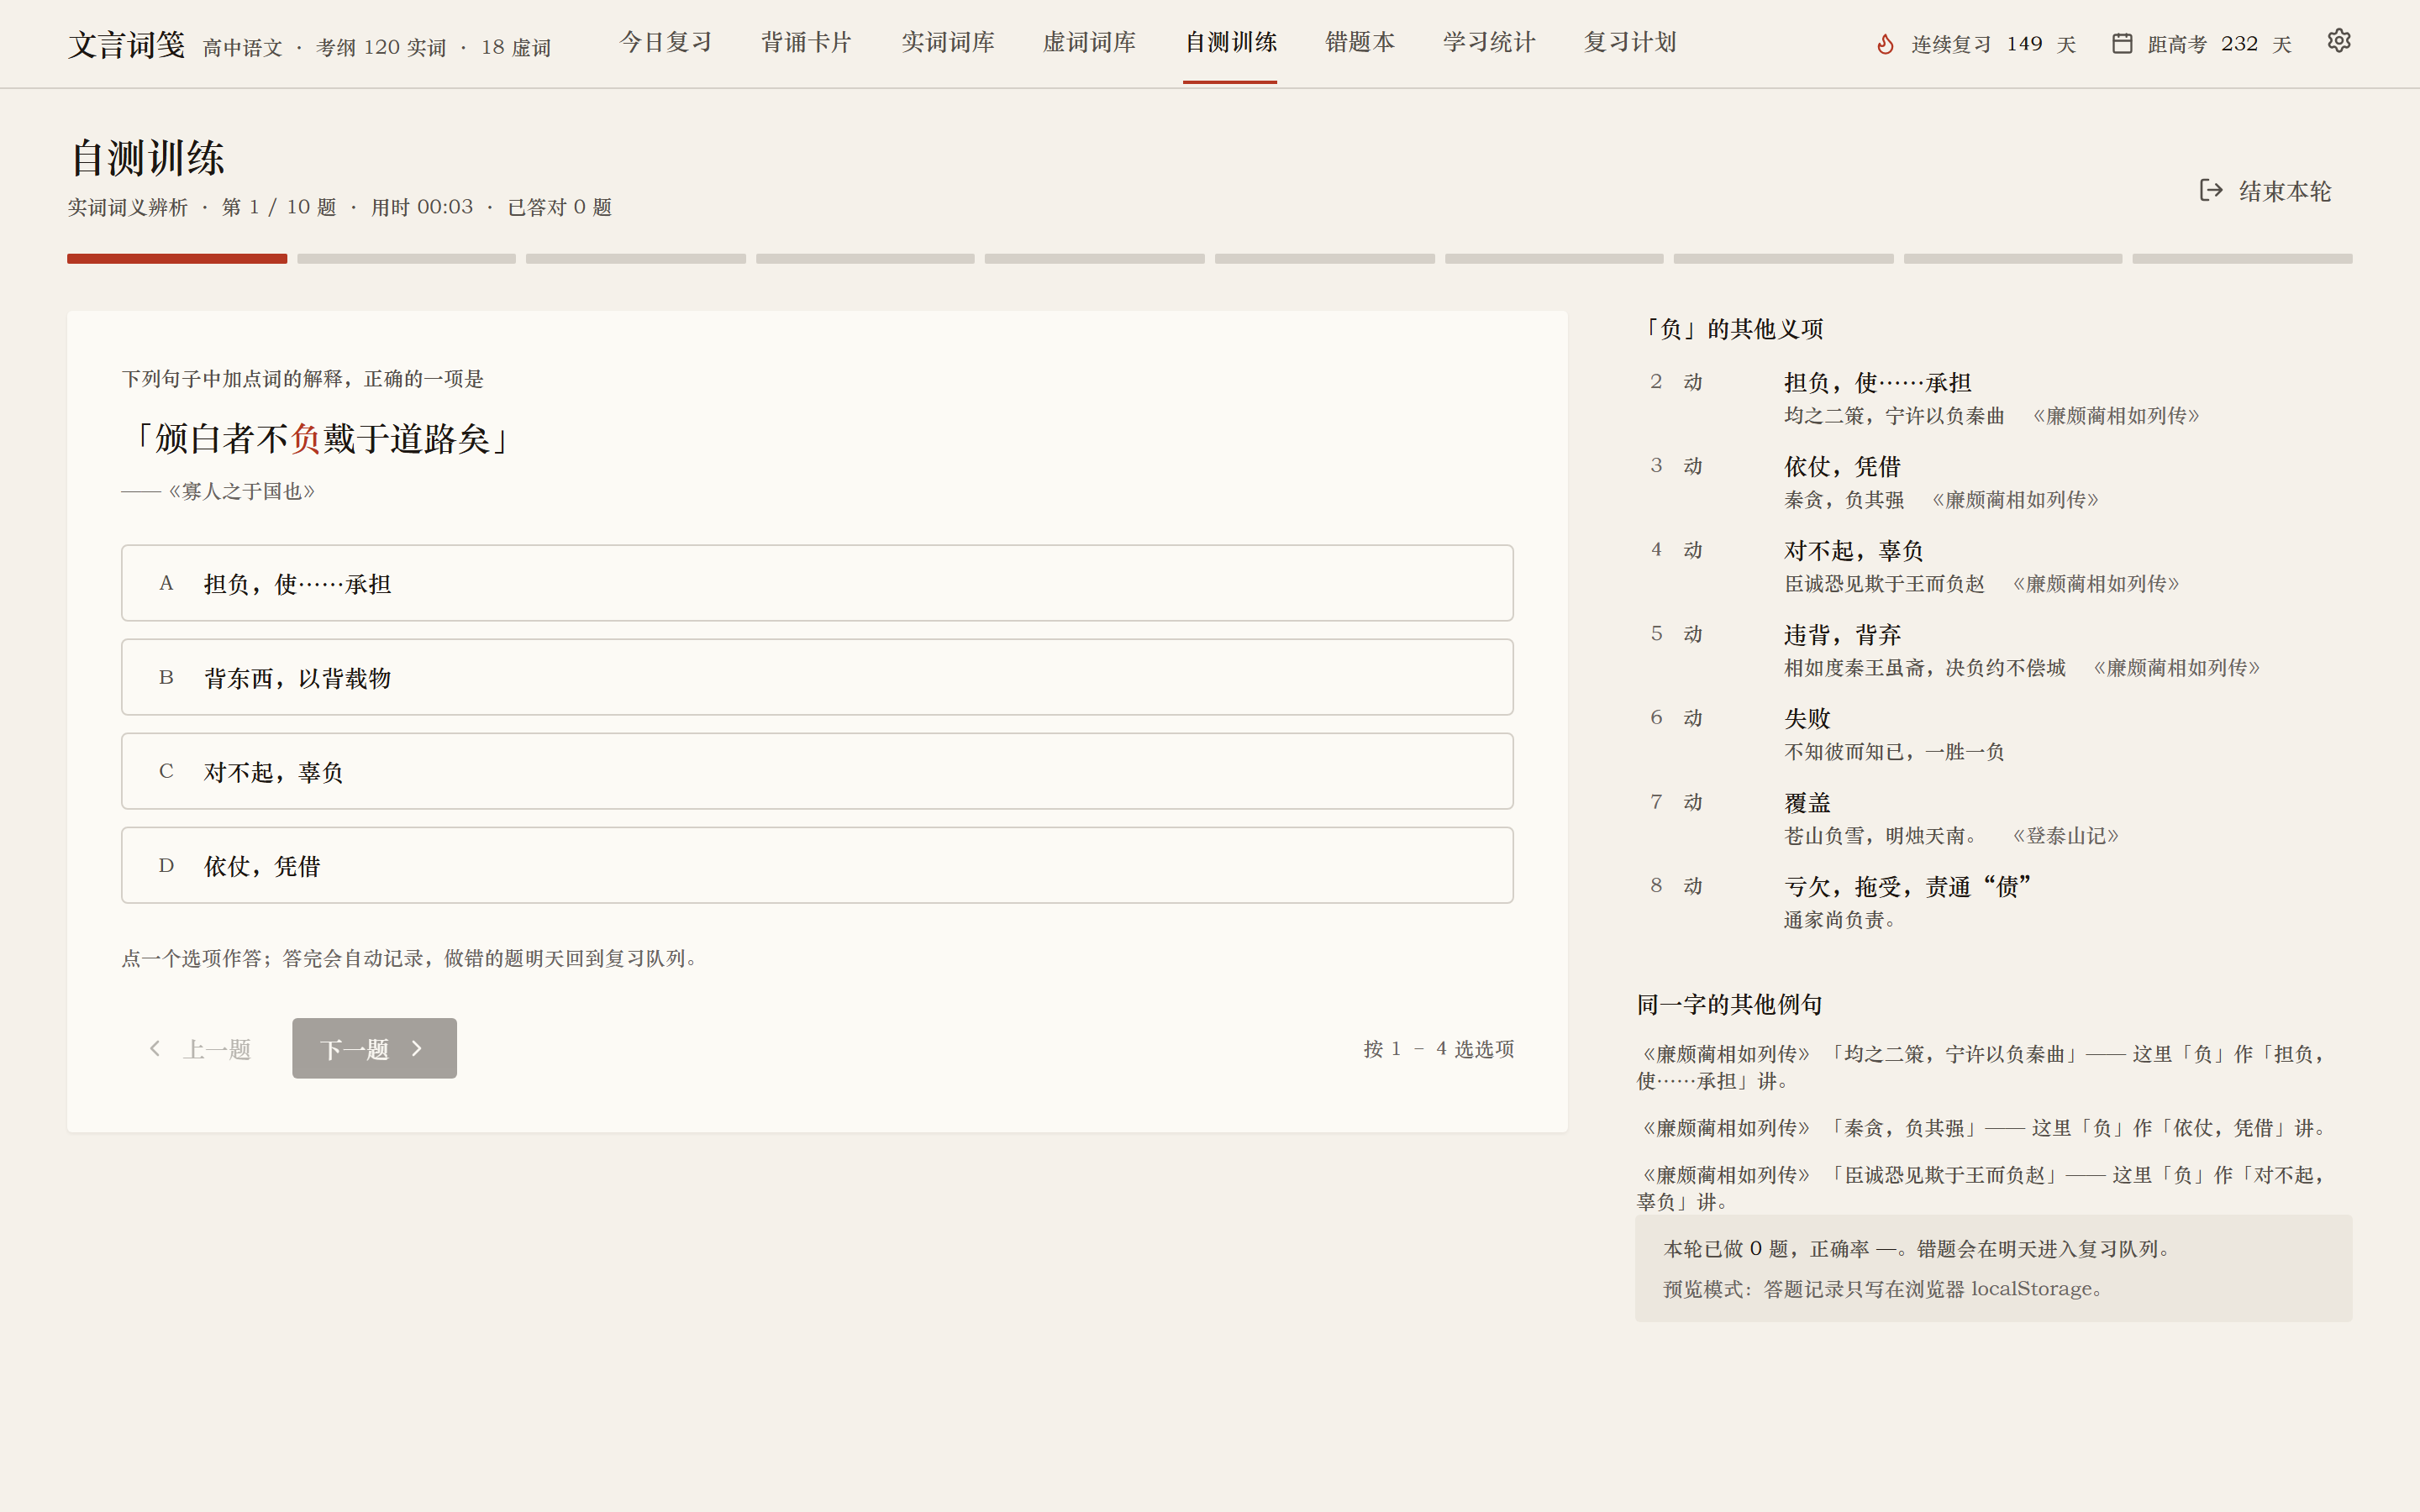Click the 按 1 – 4 选选项 hint
The width and height of the screenshot is (2420, 1512).
tap(1438, 1048)
